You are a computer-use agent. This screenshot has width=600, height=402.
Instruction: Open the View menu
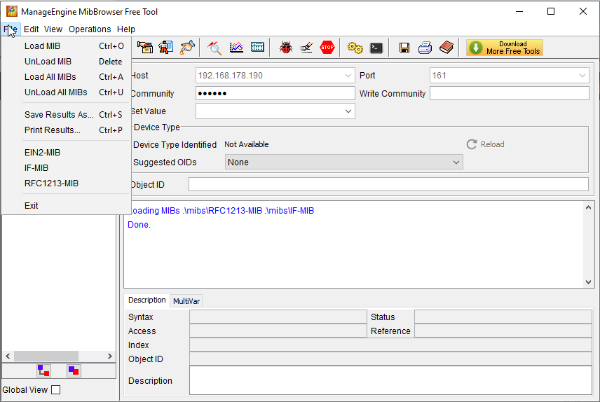click(x=53, y=29)
